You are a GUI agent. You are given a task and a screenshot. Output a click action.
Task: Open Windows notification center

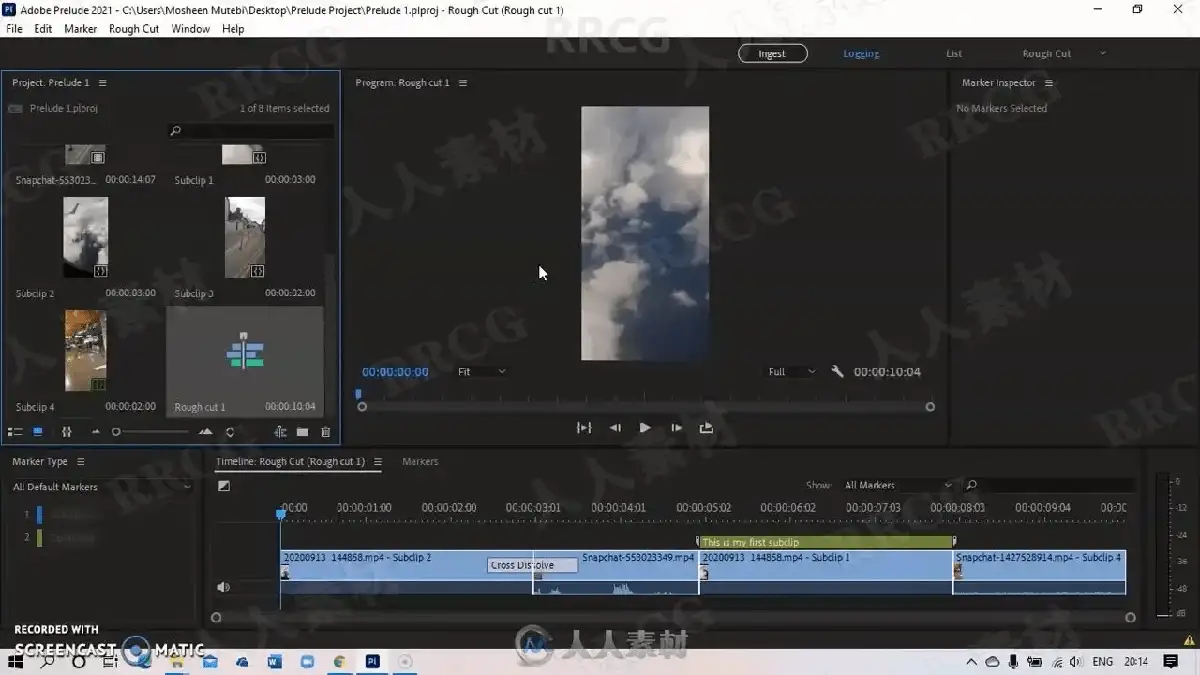[x=1171, y=662]
